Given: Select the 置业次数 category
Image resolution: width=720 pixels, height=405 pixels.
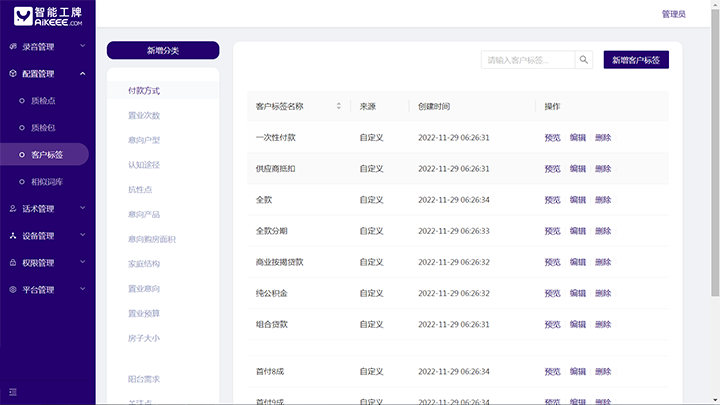Looking at the screenshot, I should [143, 116].
